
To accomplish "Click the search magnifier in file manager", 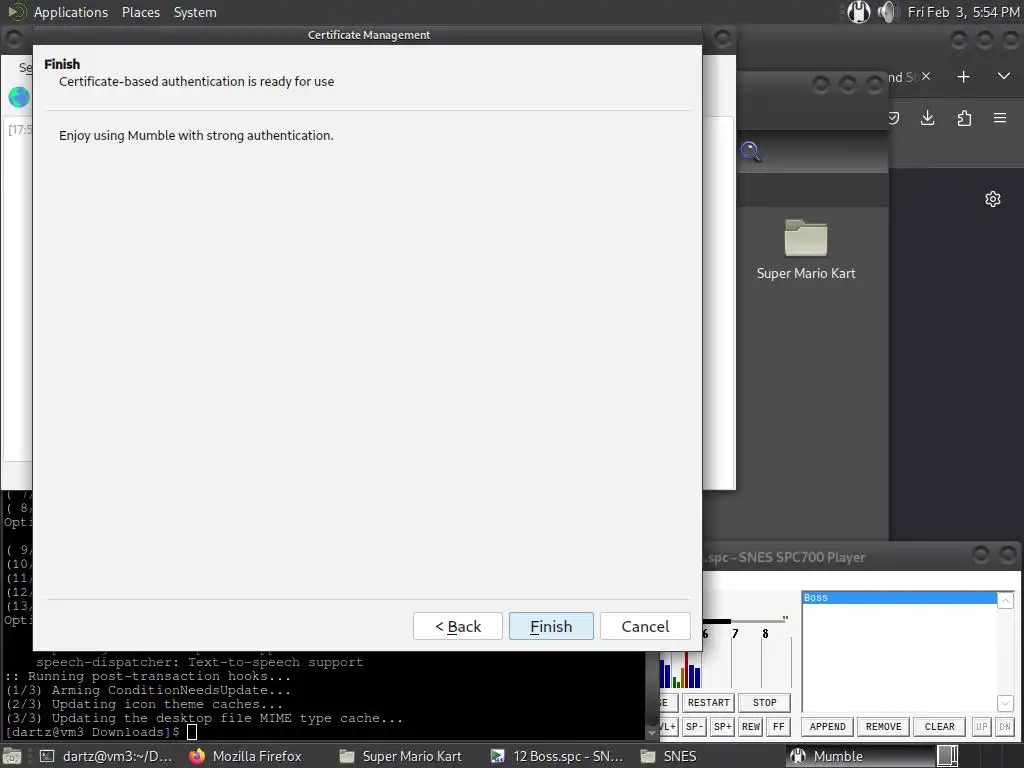I will tap(750, 152).
